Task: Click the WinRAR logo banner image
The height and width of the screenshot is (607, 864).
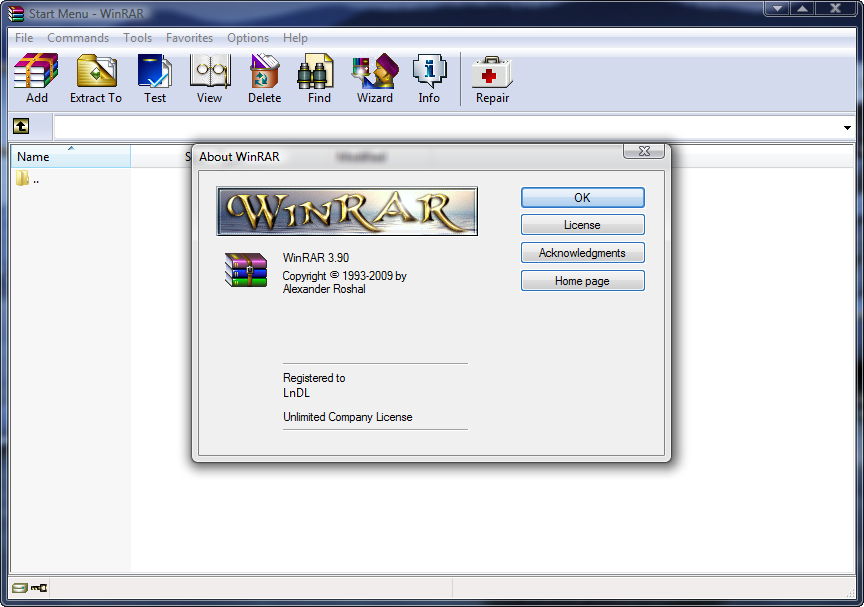Action: coord(347,211)
